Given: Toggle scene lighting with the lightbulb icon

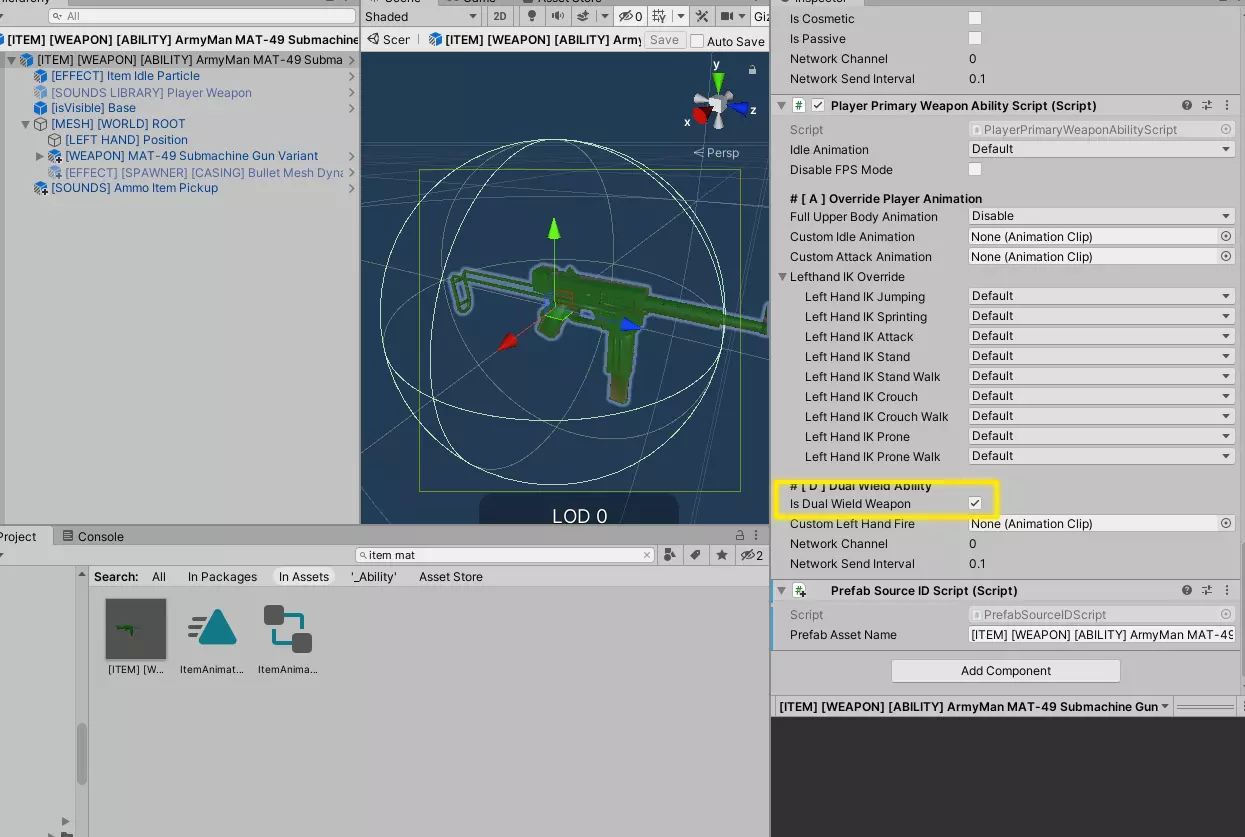Looking at the screenshot, I should click(x=532, y=17).
